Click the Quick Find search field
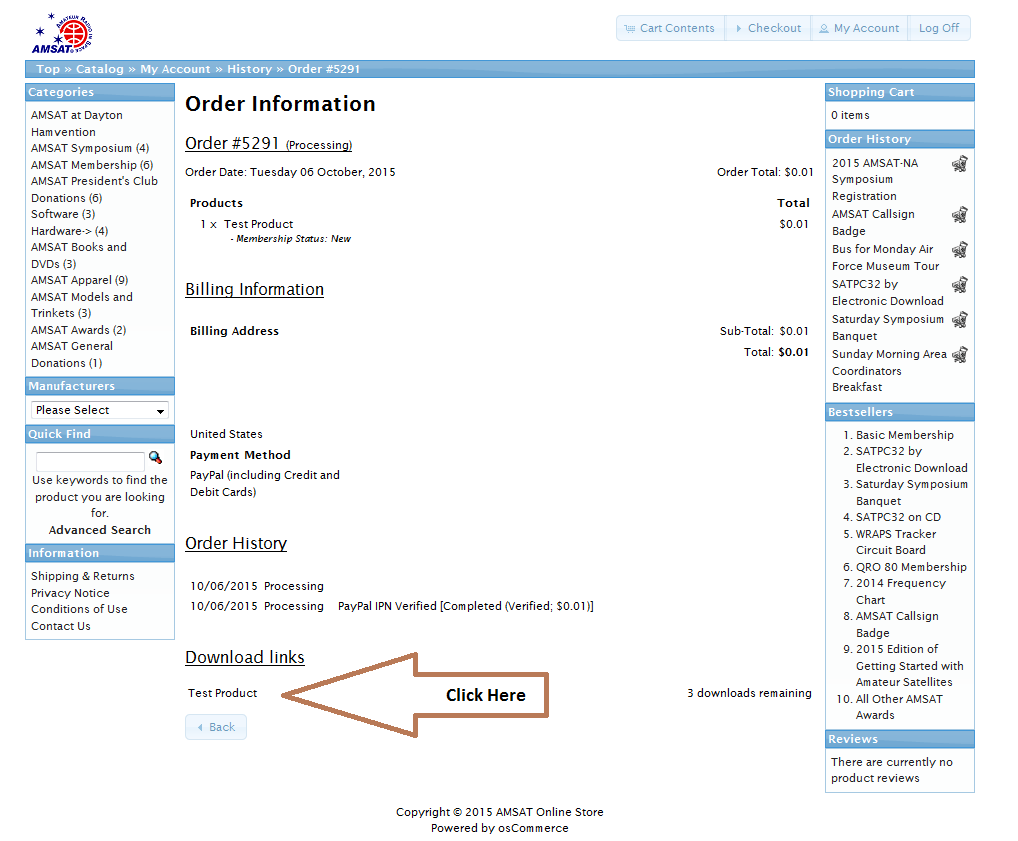This screenshot has width=1018, height=841. point(90,461)
